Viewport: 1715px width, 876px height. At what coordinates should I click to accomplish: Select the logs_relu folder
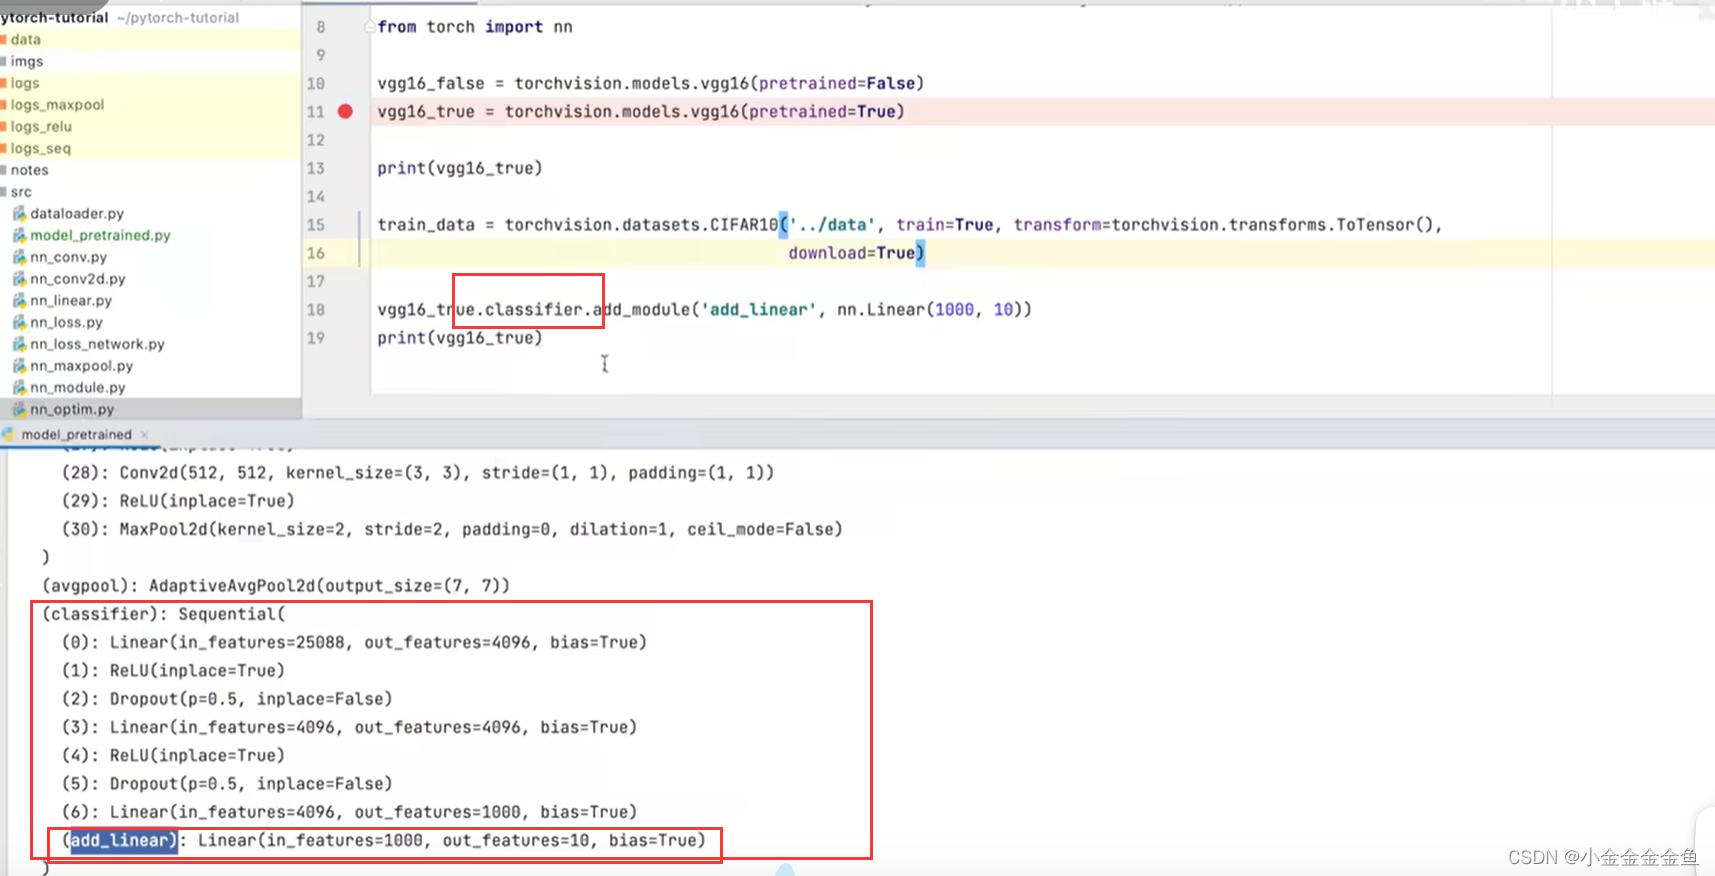[x=41, y=126]
